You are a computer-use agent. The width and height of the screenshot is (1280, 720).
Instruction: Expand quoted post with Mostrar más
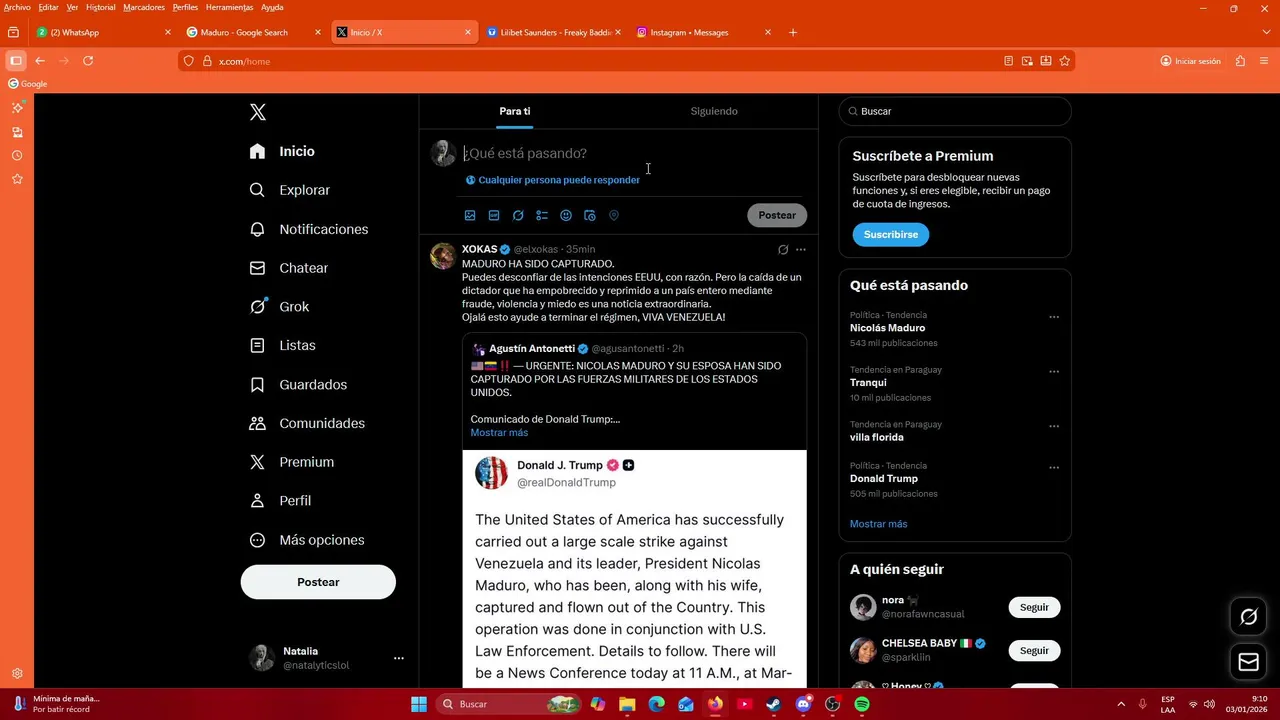tap(499, 432)
